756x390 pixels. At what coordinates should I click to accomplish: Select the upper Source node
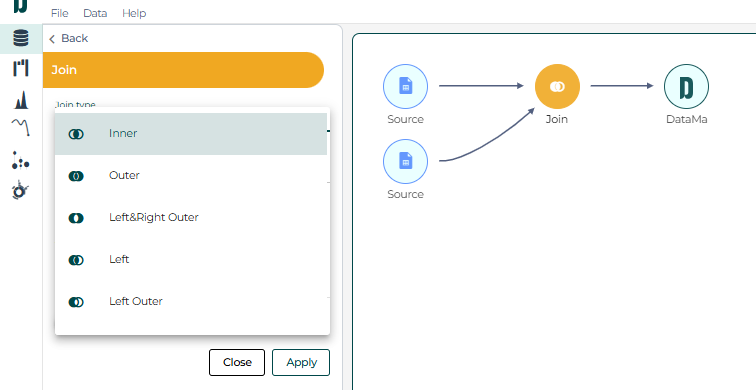point(405,86)
